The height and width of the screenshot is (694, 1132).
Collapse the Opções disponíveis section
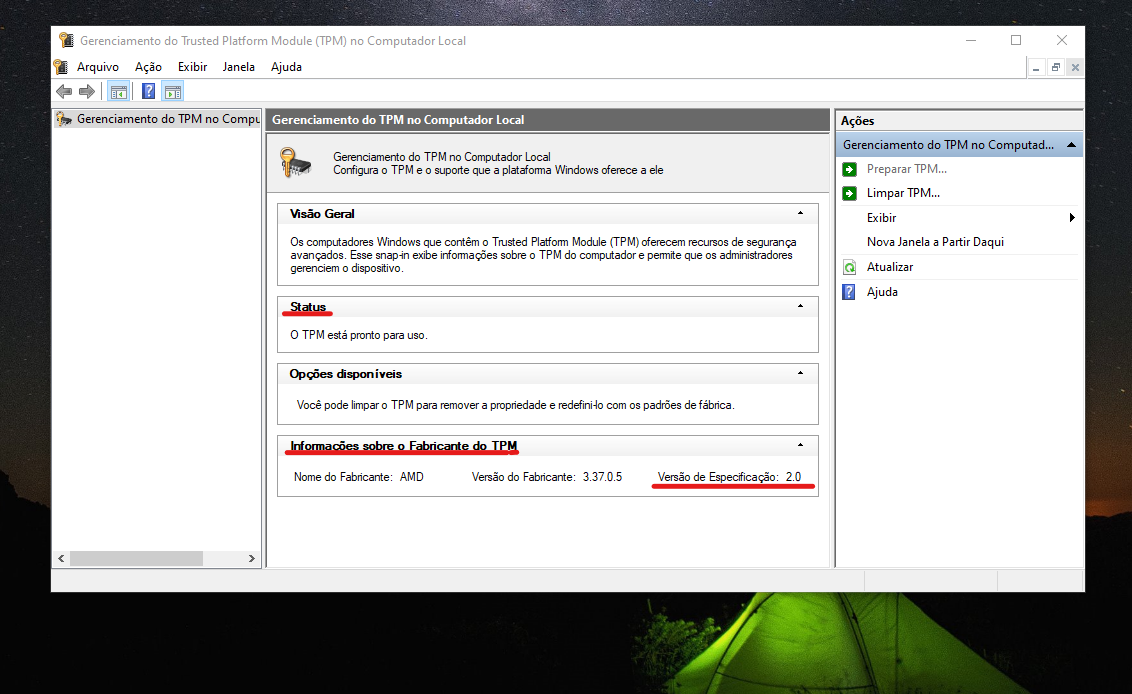800,373
